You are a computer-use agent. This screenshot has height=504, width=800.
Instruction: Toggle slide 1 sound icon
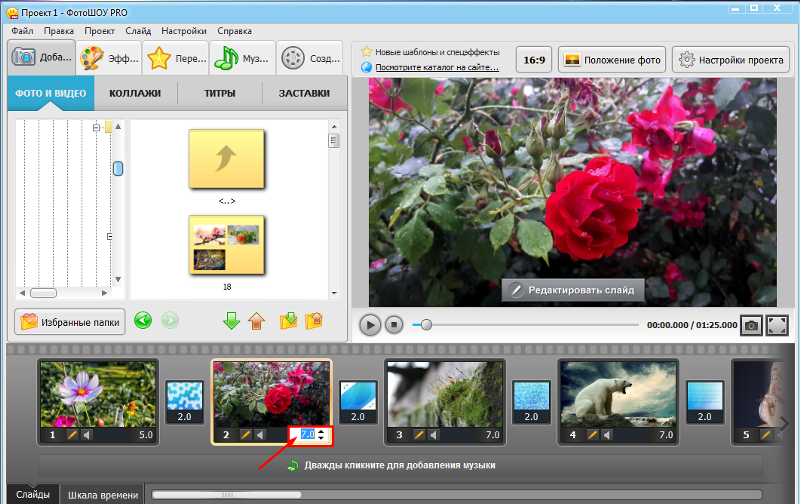point(87,435)
